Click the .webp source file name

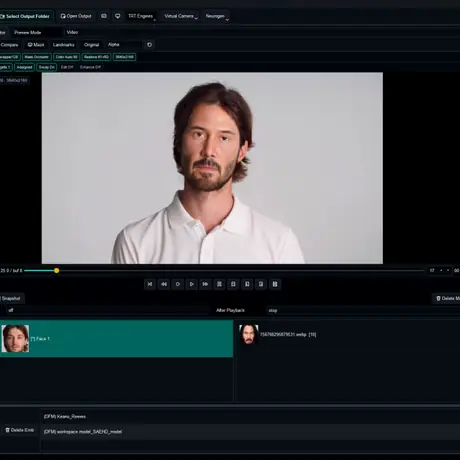(288, 334)
